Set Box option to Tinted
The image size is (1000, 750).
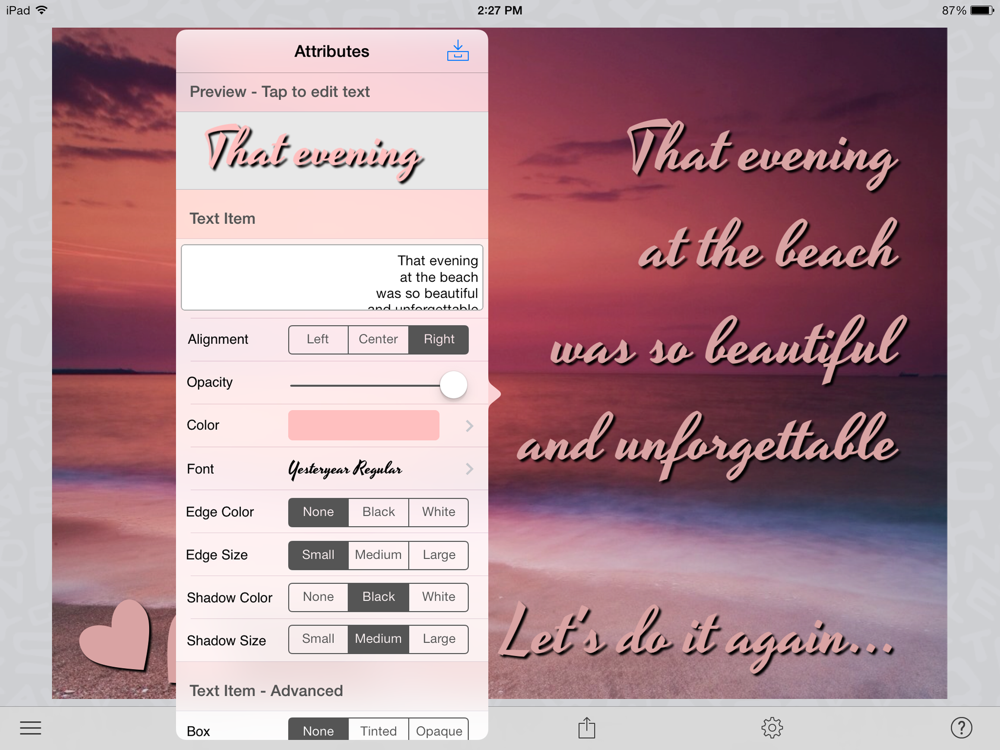point(378,730)
